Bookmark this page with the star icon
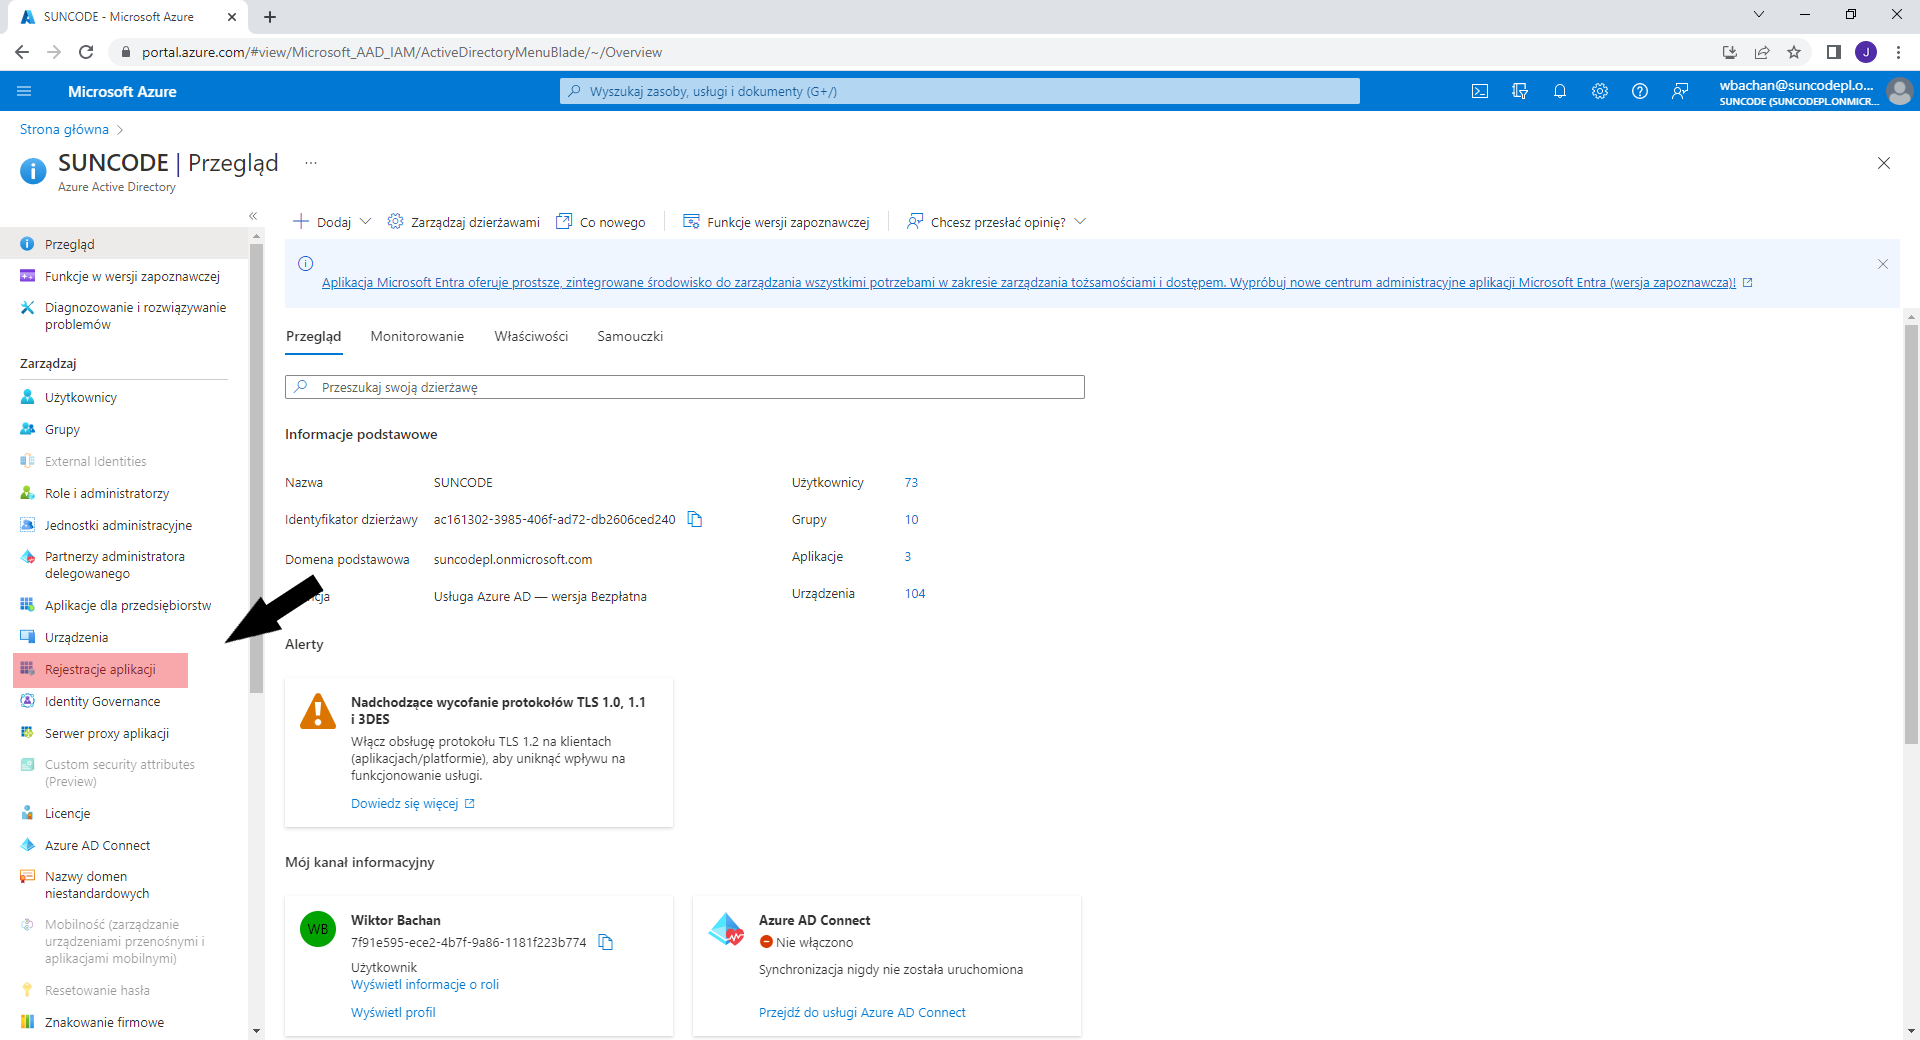This screenshot has height=1040, width=1920. click(x=1794, y=52)
